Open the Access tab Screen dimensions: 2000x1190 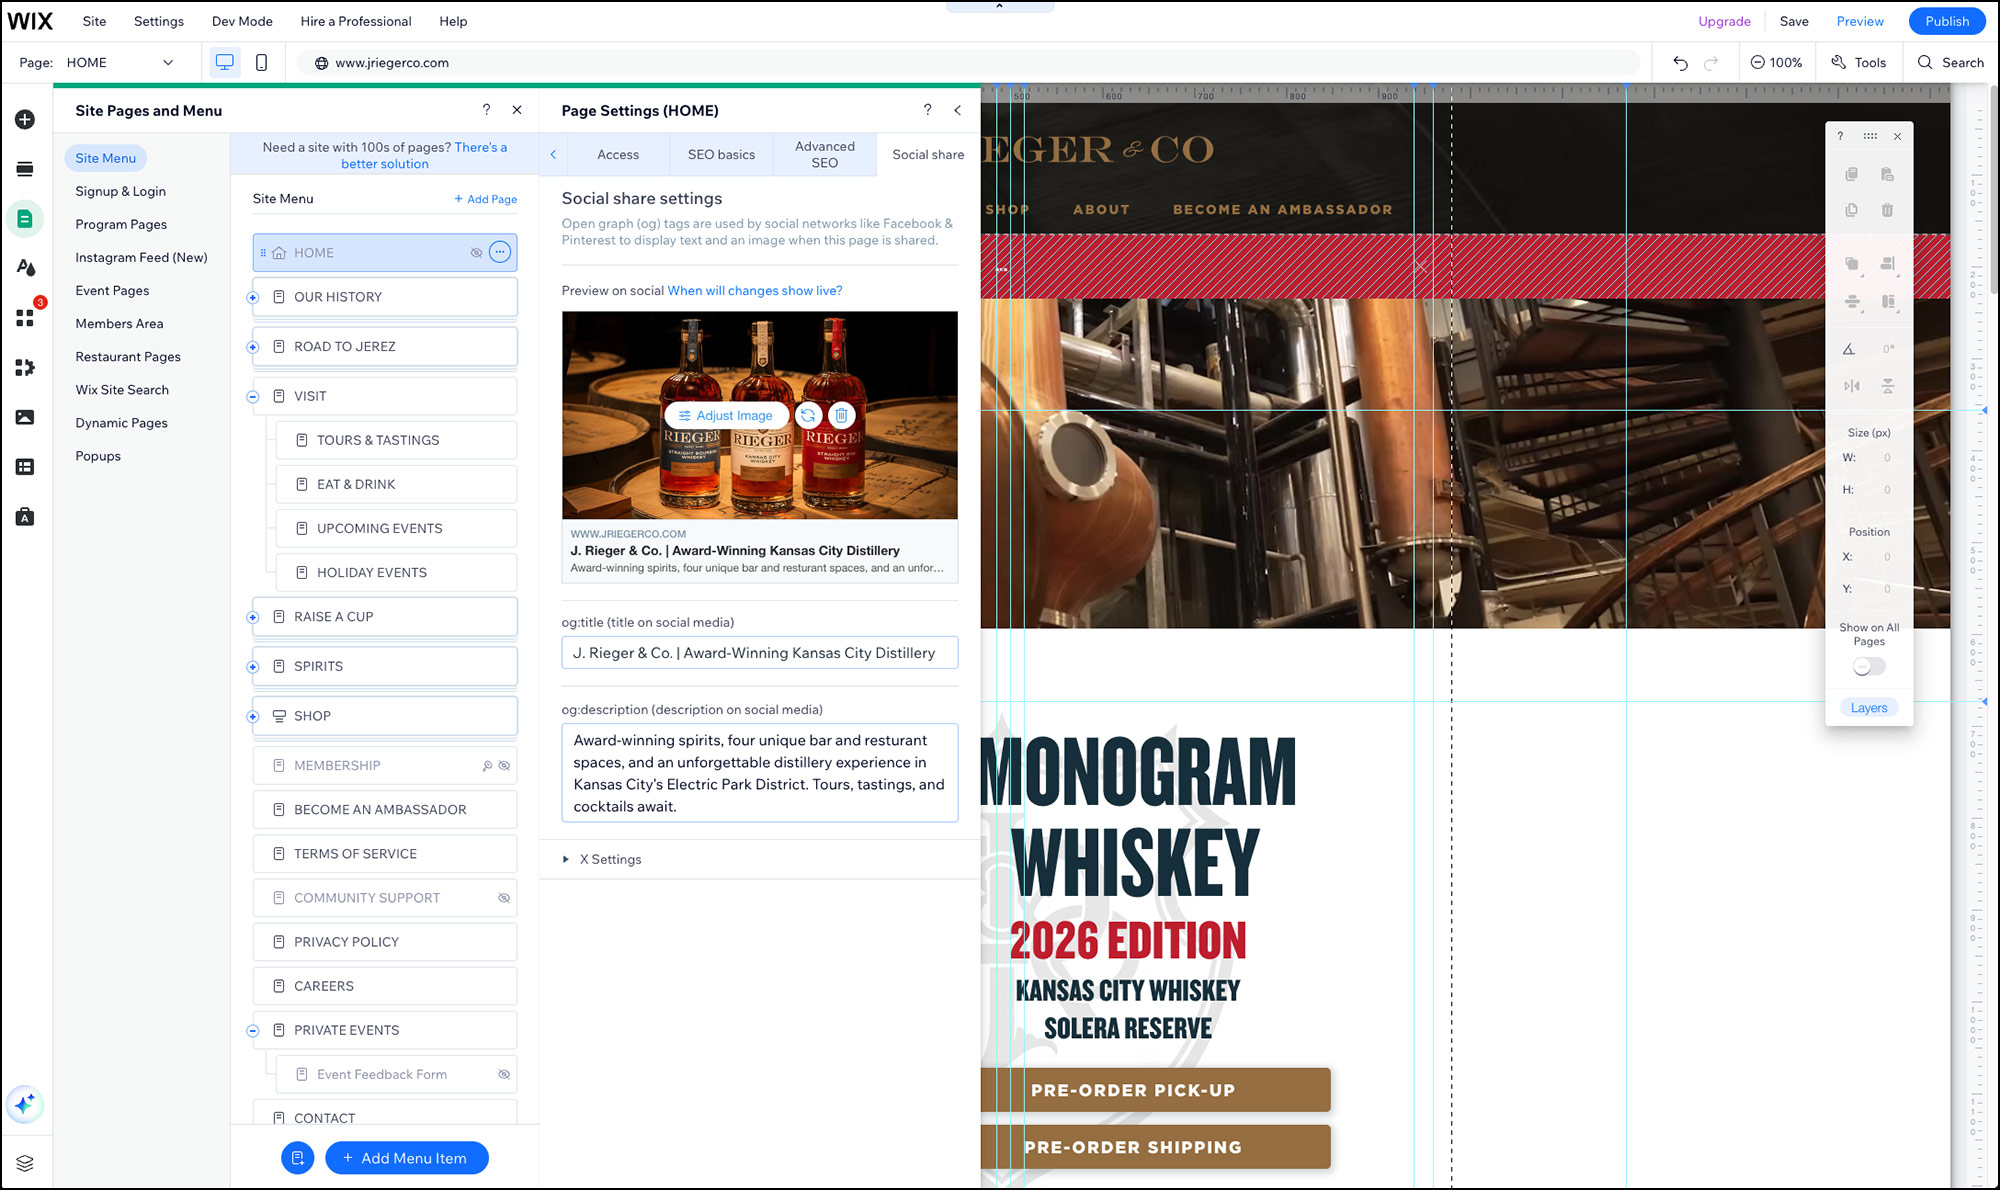click(x=618, y=155)
